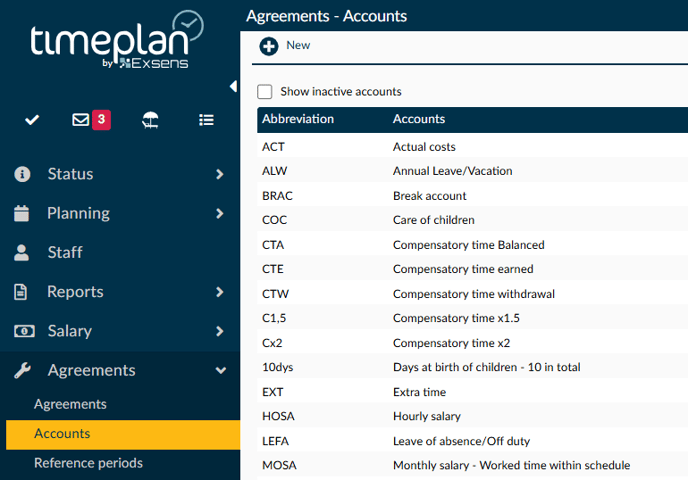The image size is (688, 480).
Task: Collapse the sidebar with the arrow handle
Action: tap(233, 86)
